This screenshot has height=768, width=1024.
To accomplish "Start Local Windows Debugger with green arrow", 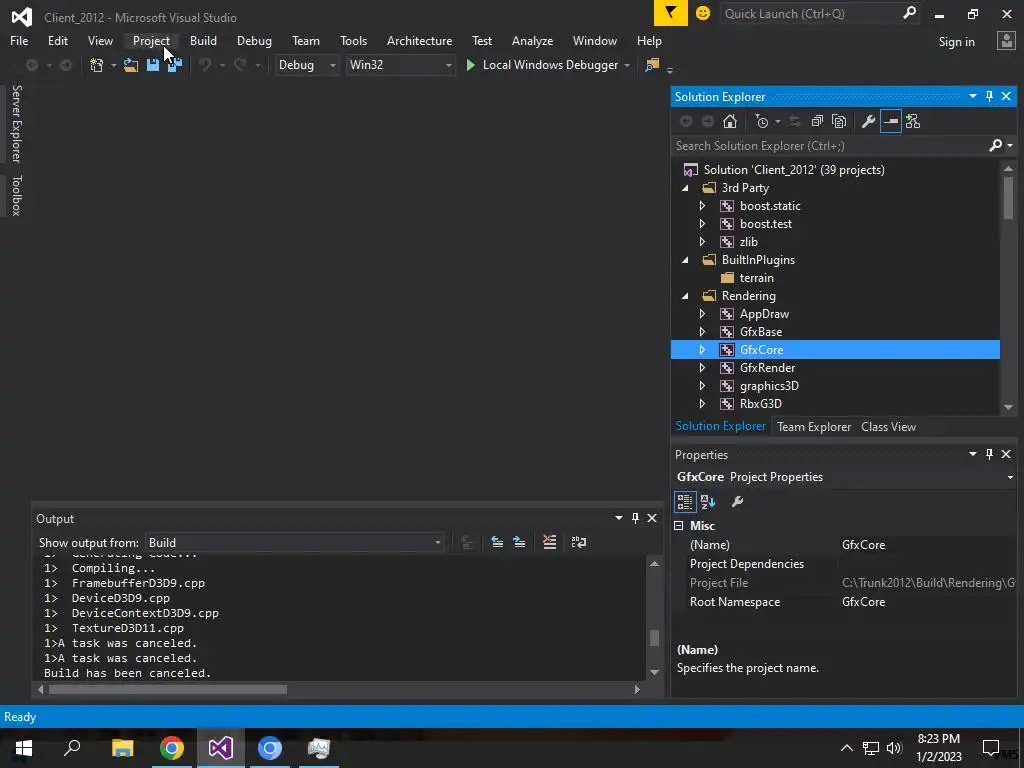I will pyautogui.click(x=470, y=65).
